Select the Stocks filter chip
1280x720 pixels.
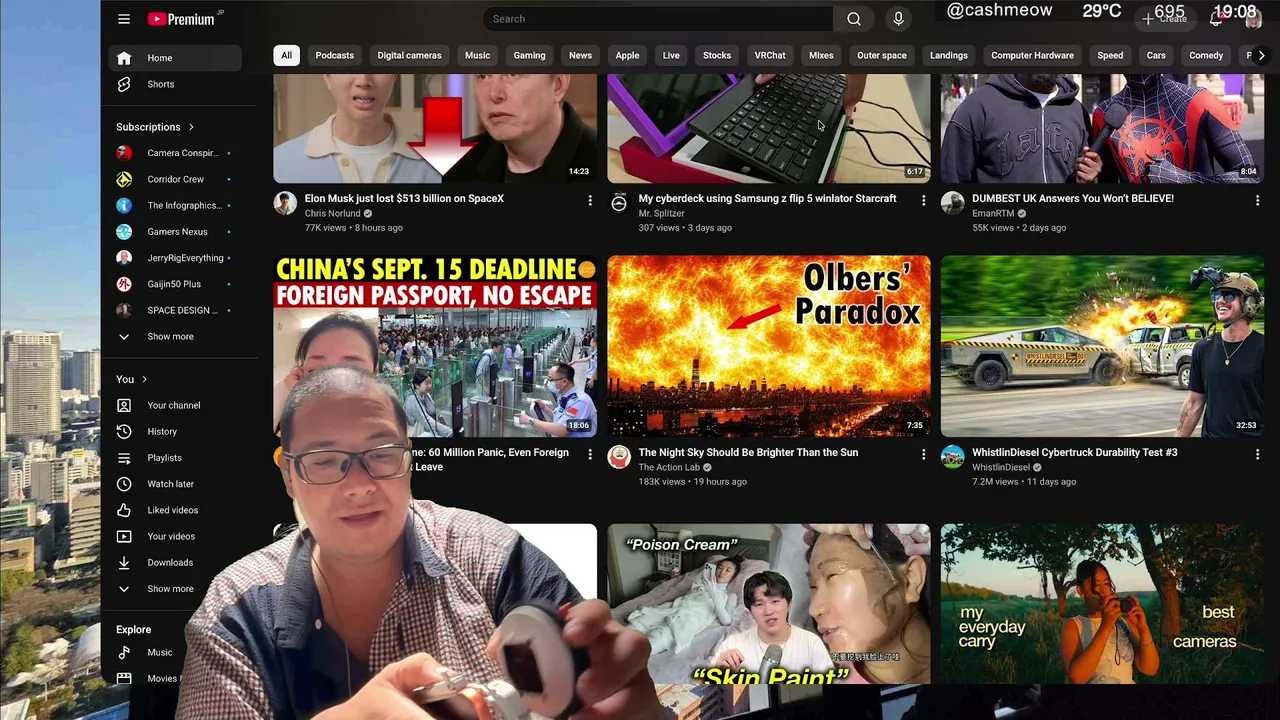[717, 55]
